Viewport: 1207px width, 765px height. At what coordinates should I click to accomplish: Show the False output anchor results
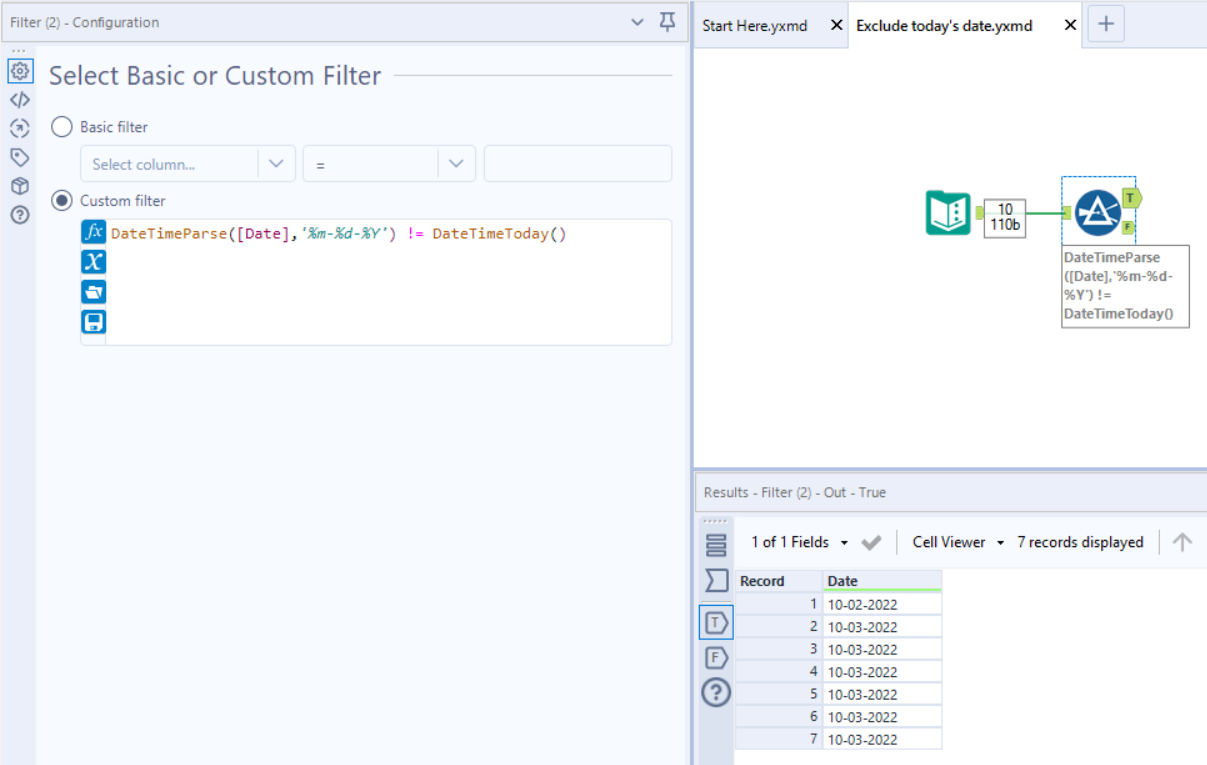point(716,658)
